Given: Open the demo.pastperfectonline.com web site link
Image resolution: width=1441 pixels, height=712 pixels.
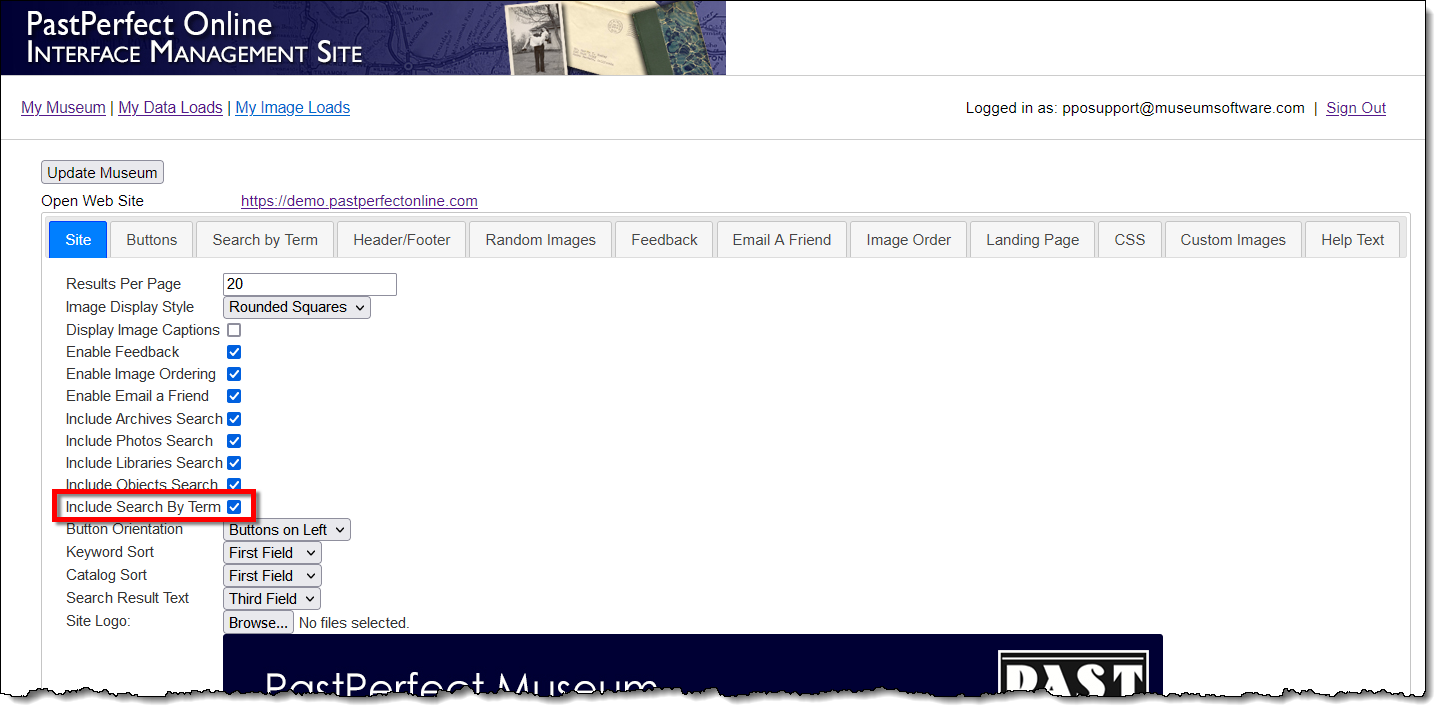Looking at the screenshot, I should [359, 201].
